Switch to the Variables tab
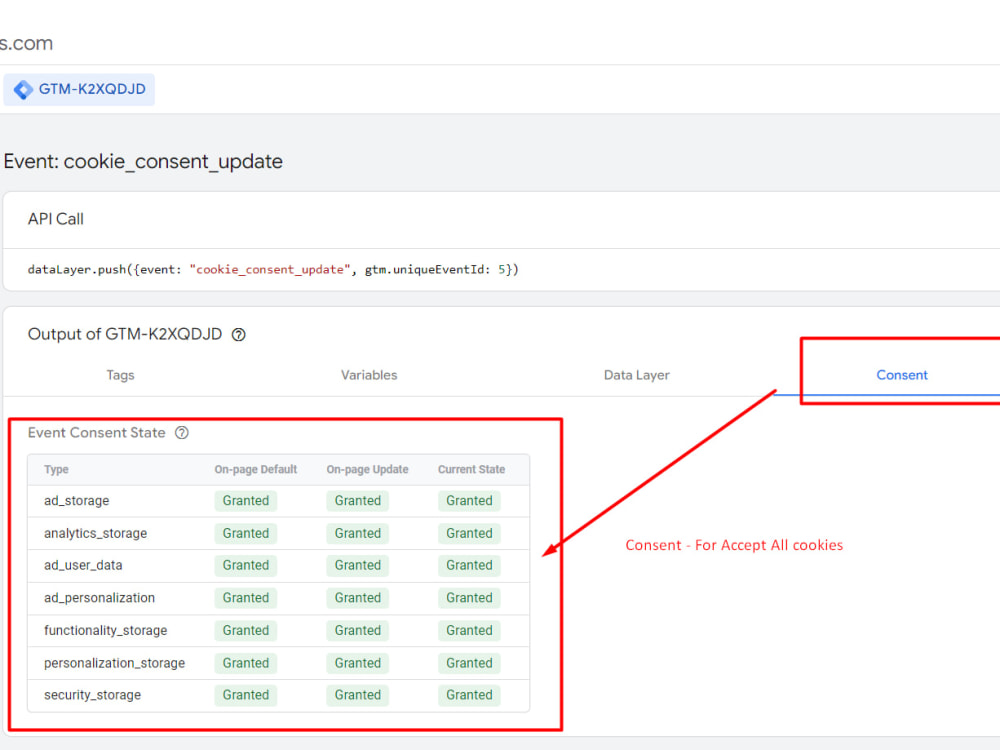The width and height of the screenshot is (1000, 750). click(369, 375)
